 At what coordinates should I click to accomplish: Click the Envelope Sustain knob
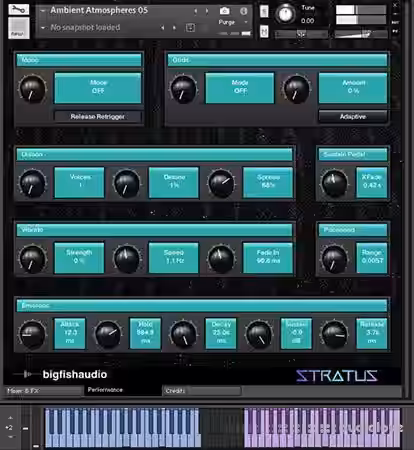[x=259, y=334]
